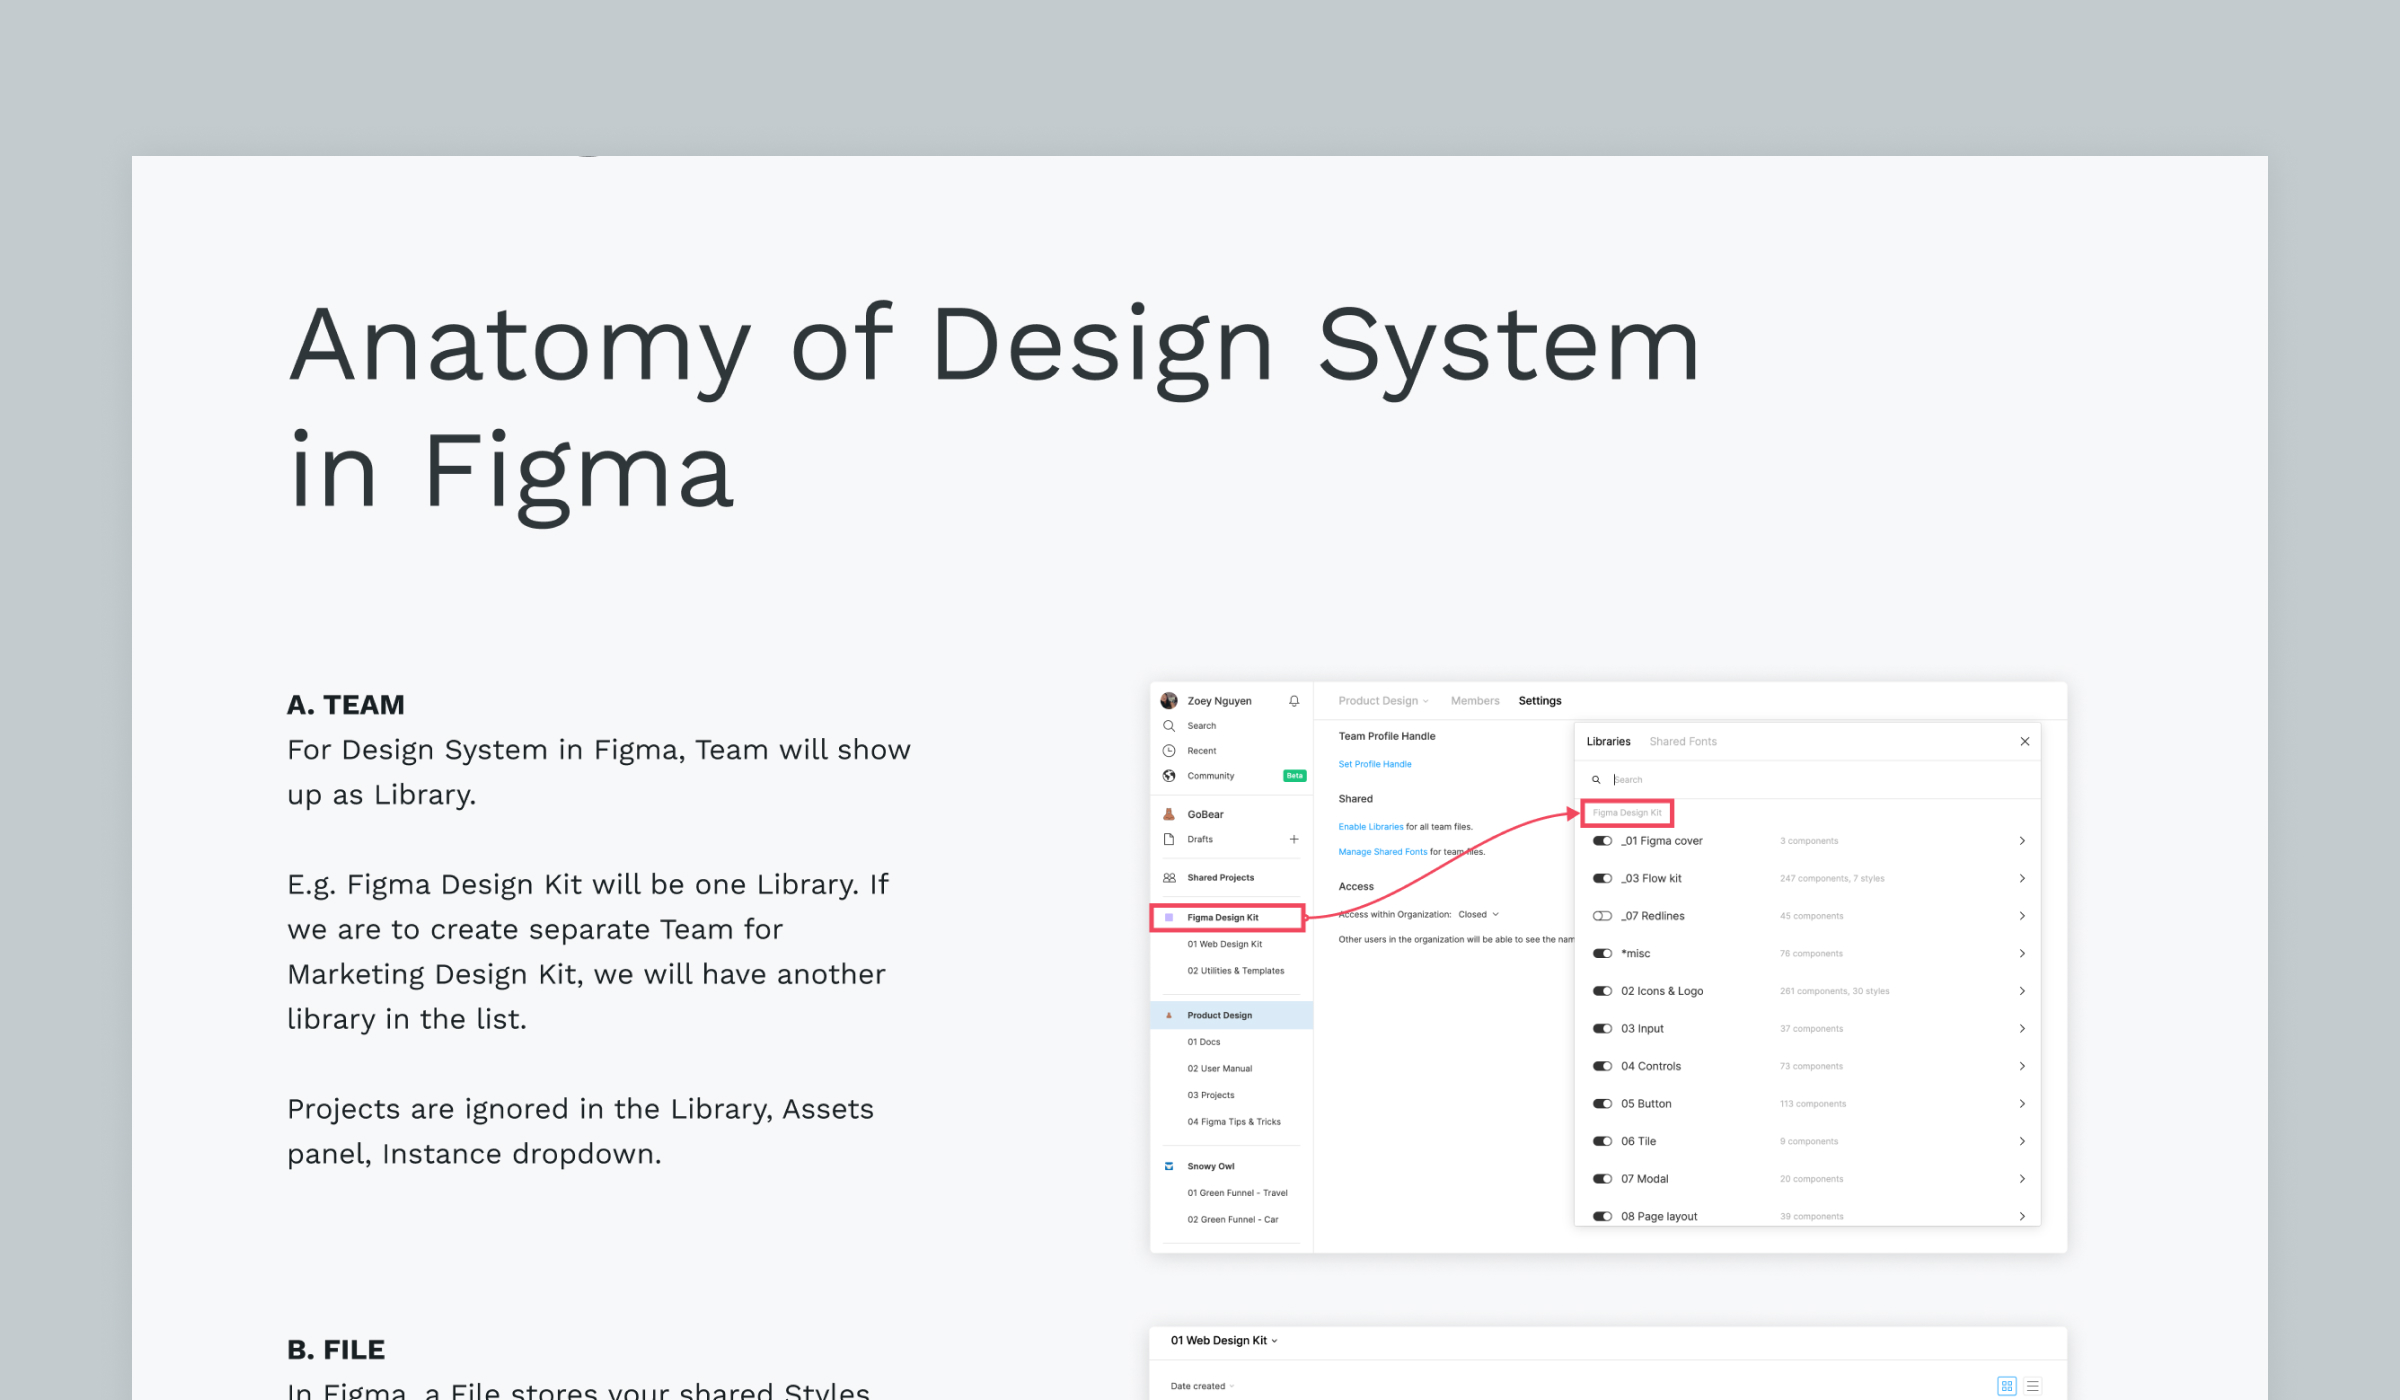Open the 01 Web Design Kit title dropdown
Viewport: 2400px width, 1400px height.
[x=1224, y=1341]
